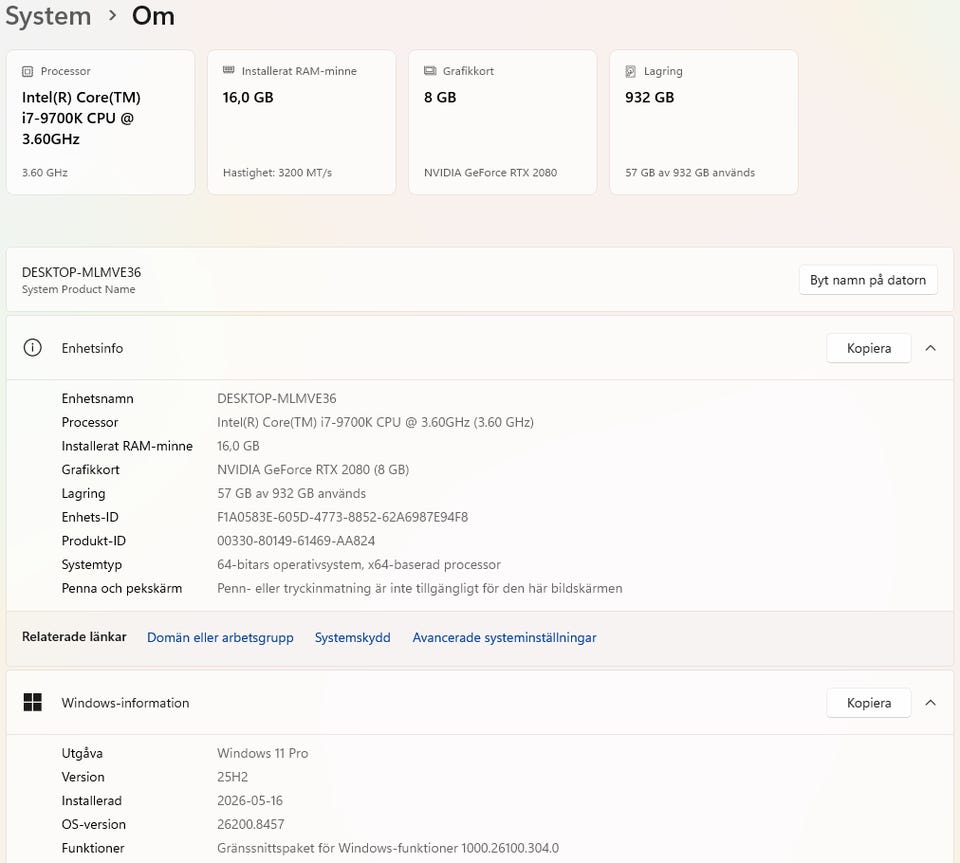Viewport: 960px width, 863px height.
Task: Select the Penna och pekskärm value text
Action: point(419,588)
